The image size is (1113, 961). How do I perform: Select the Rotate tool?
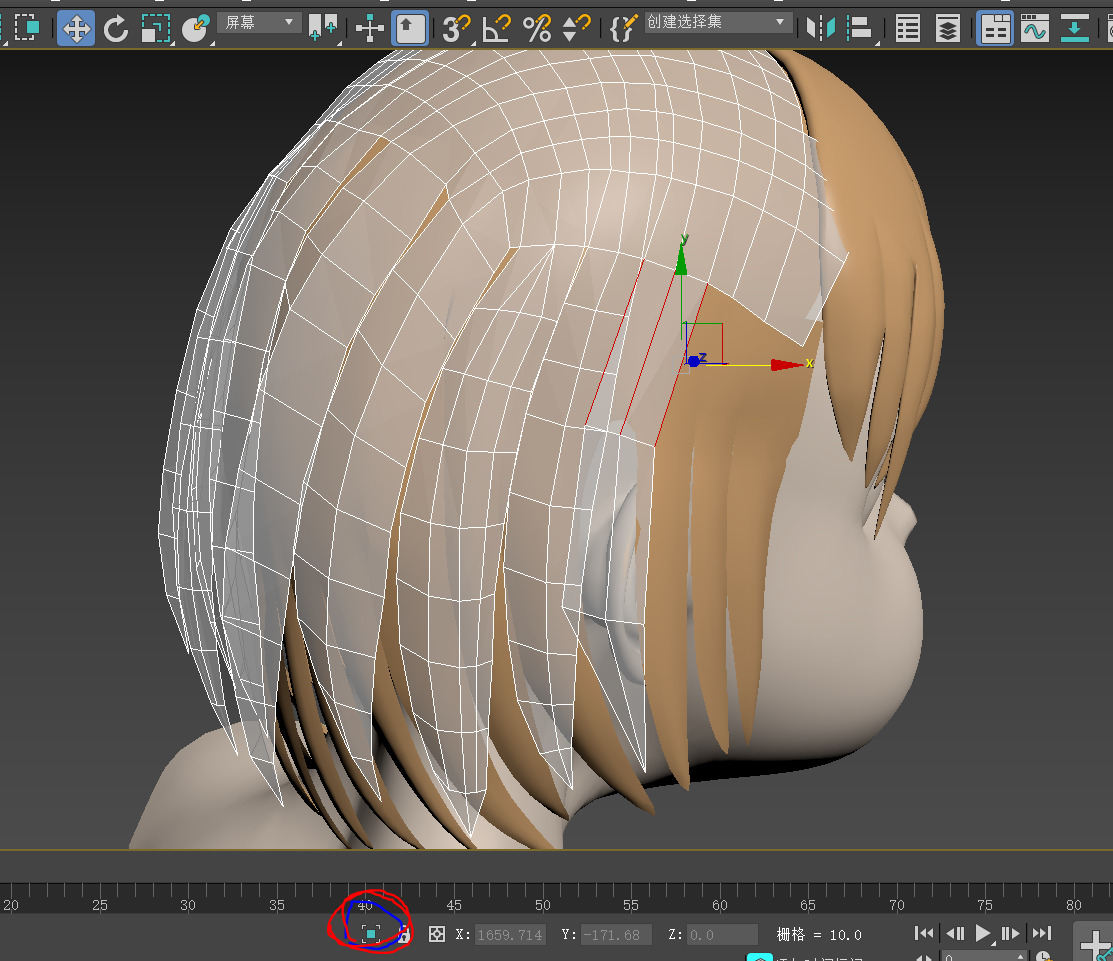tap(116, 28)
